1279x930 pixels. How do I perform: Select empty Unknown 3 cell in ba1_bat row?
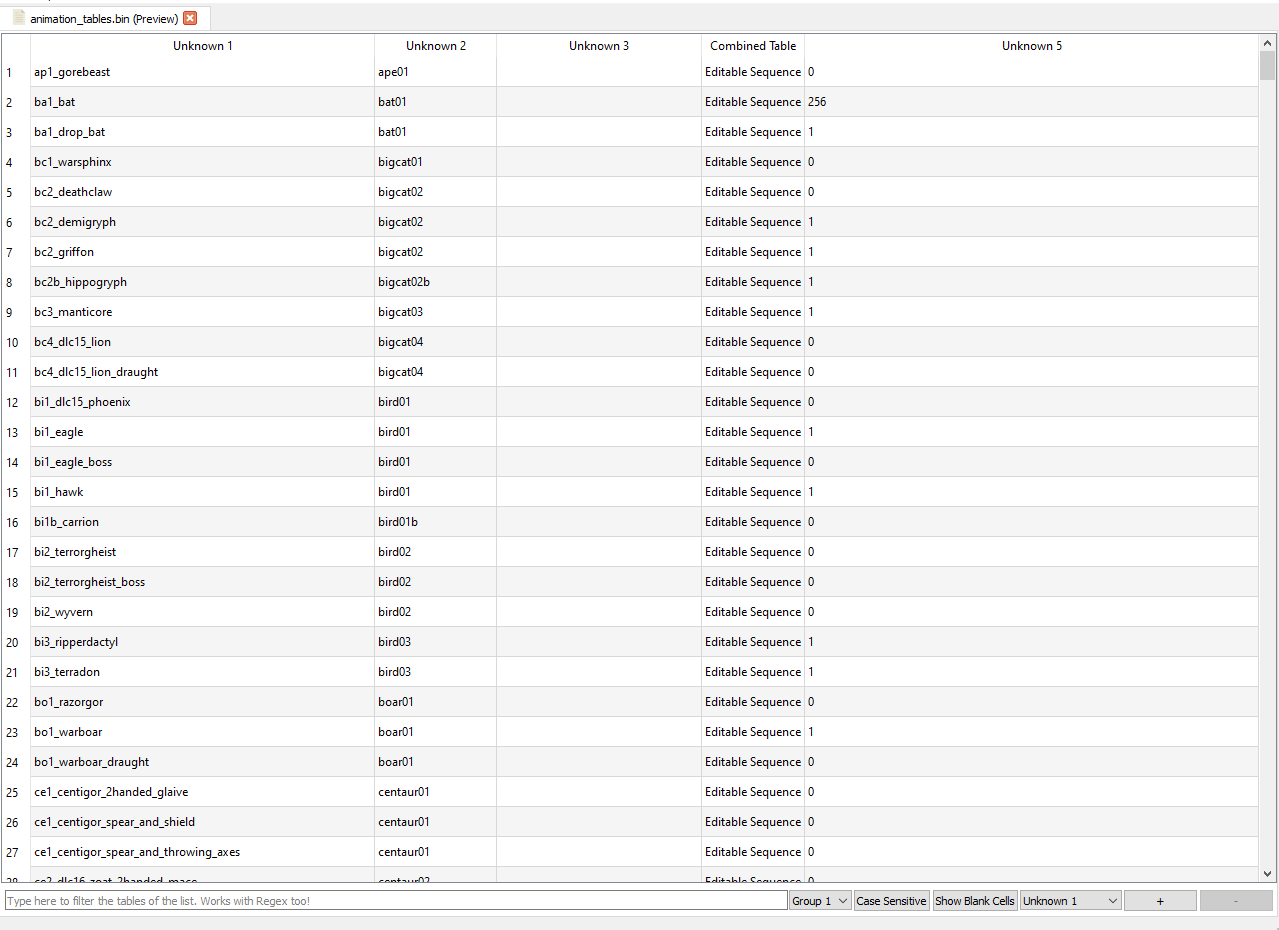(x=599, y=102)
